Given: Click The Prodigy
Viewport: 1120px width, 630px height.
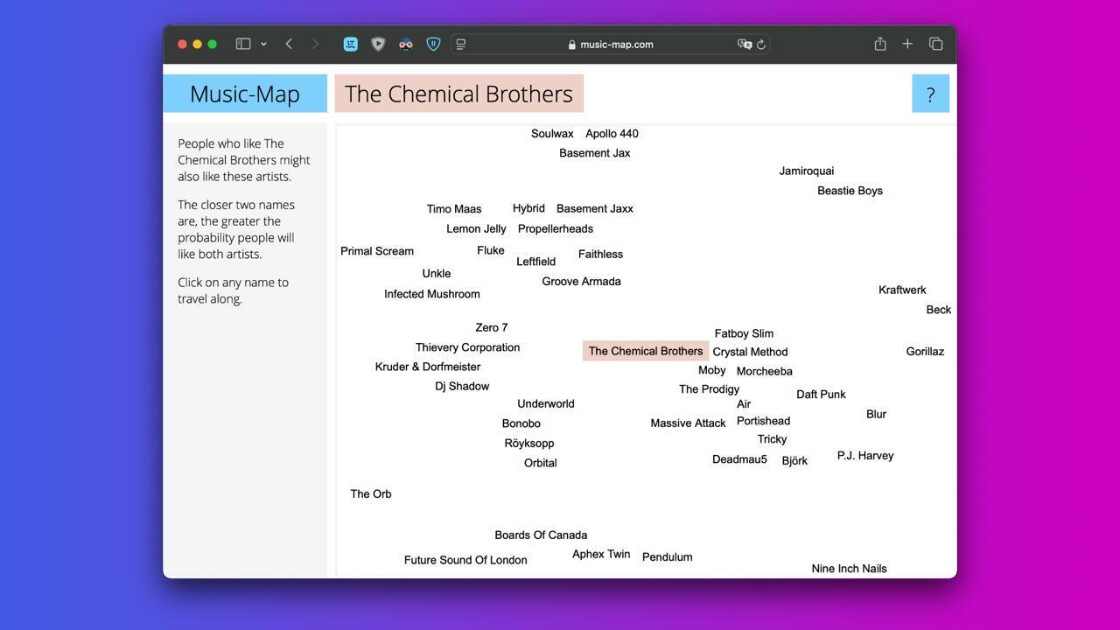Looking at the screenshot, I should coord(709,389).
